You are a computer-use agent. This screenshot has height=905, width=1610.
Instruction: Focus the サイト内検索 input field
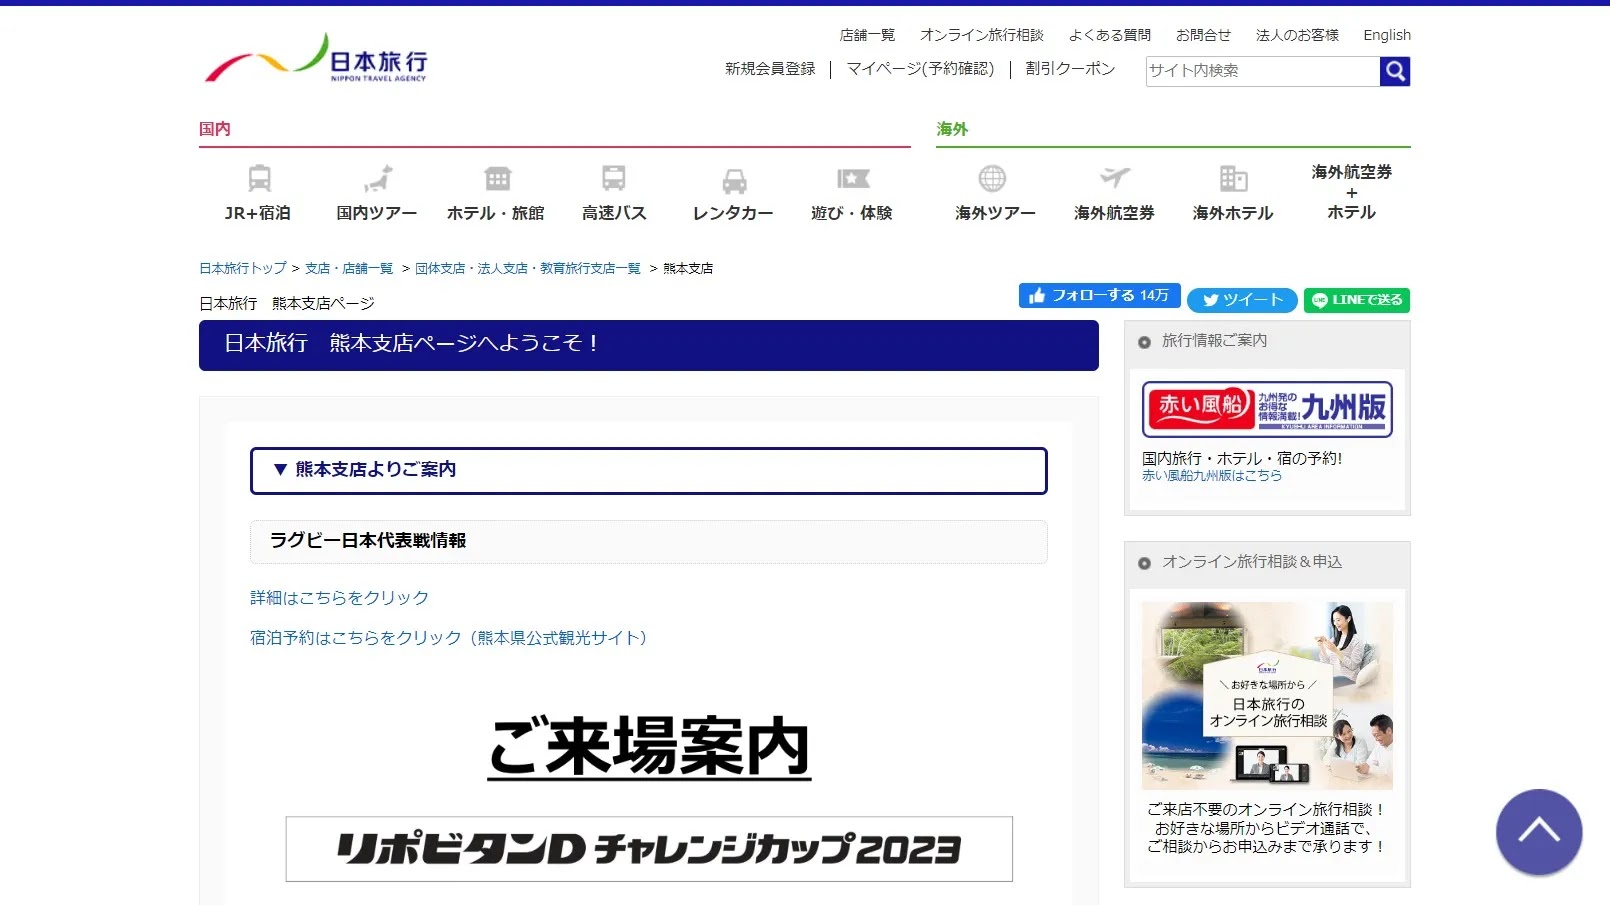pos(1263,71)
